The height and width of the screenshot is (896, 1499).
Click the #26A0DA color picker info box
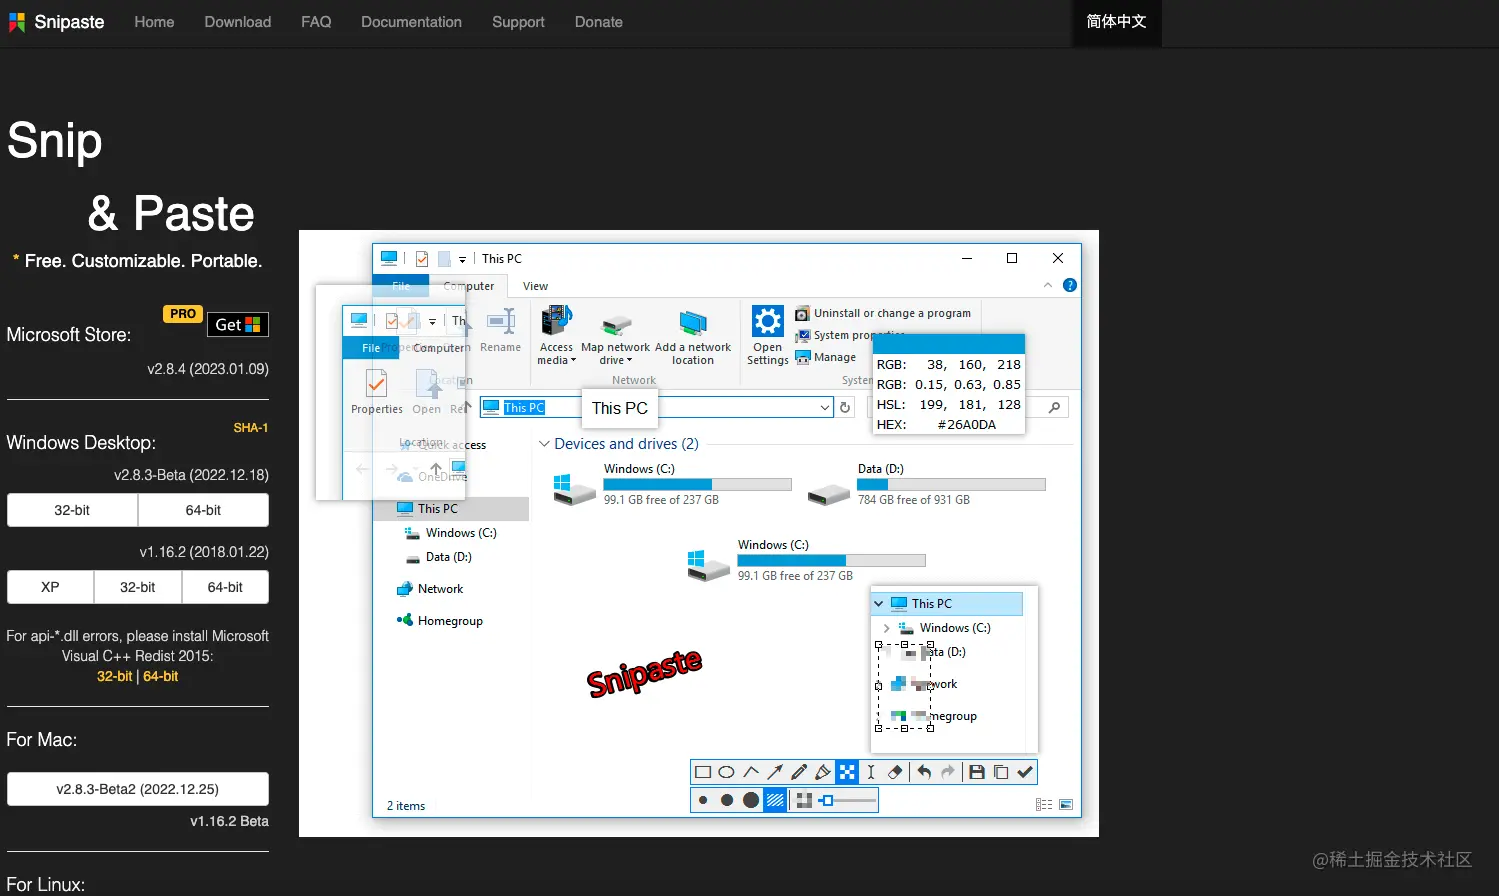click(949, 385)
